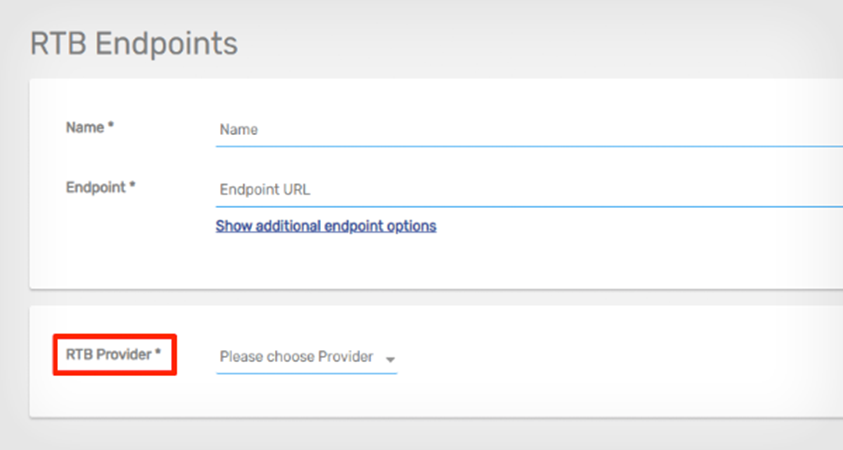The image size is (843, 450).
Task: Click the required asterisk beside Name
Action: (111, 125)
